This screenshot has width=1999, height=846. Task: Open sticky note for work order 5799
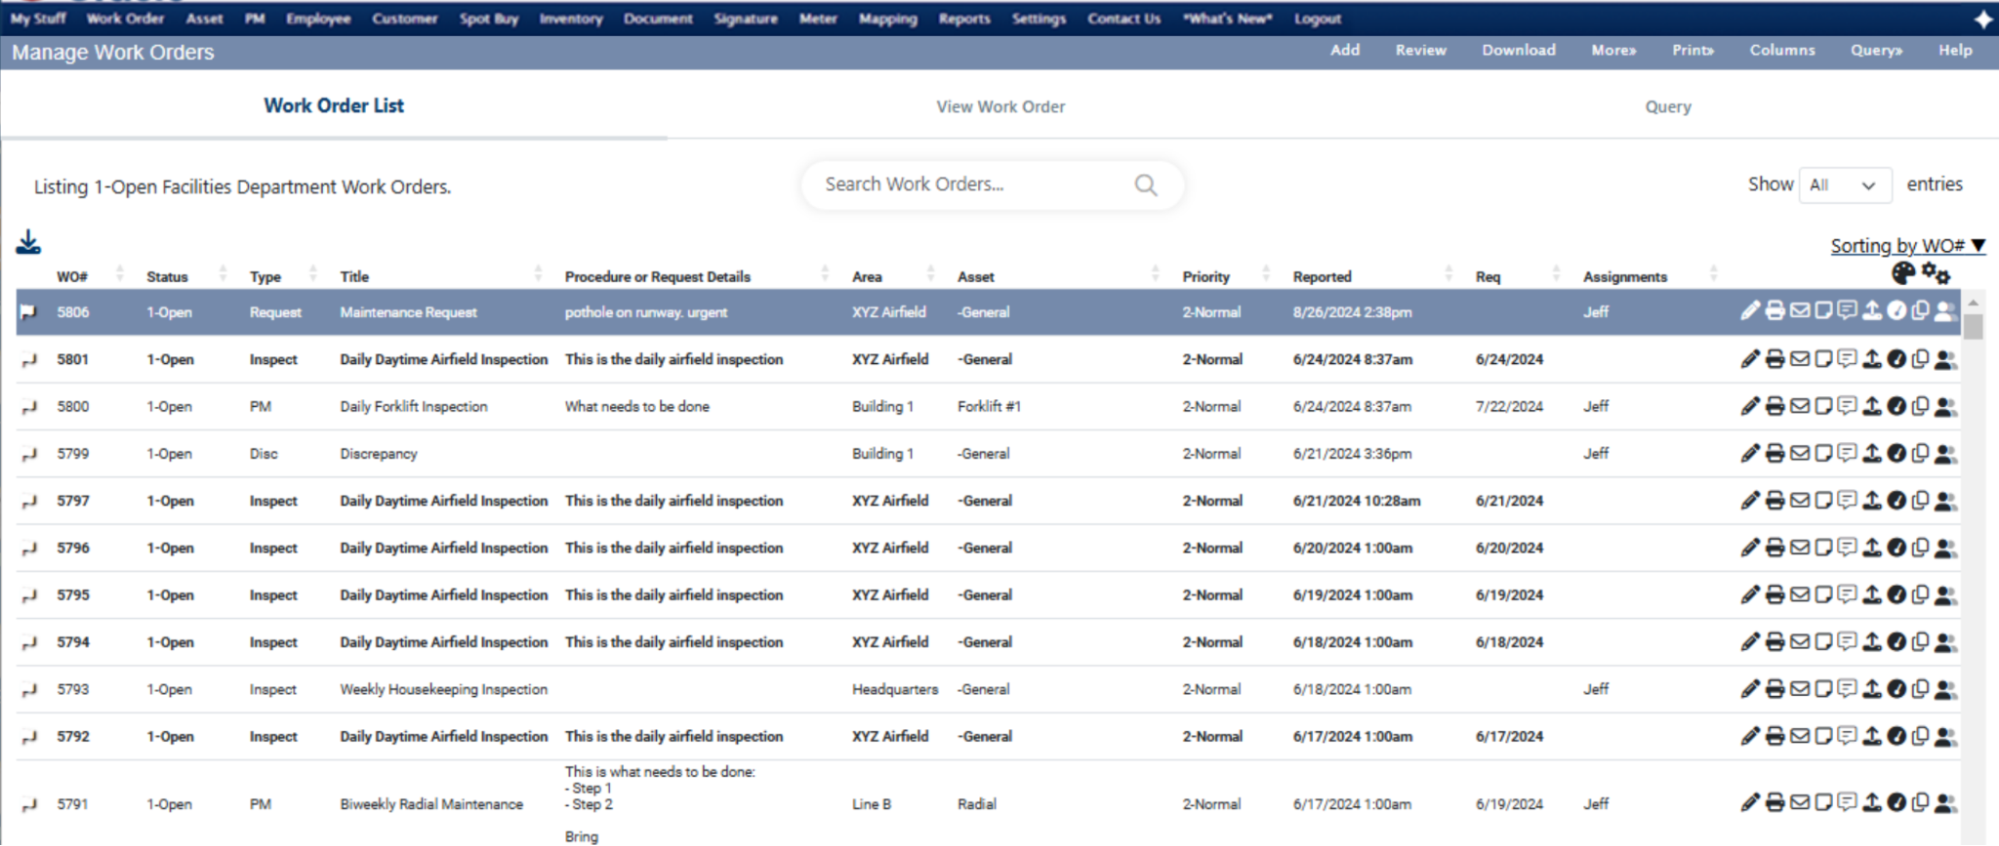click(x=1824, y=453)
